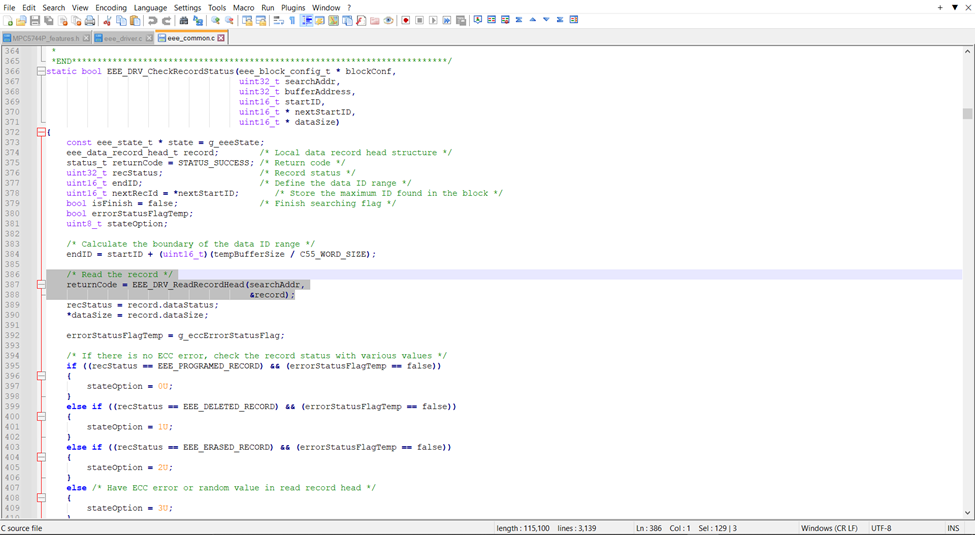Viewport: 975px width, 535px height.
Task: Click the Playback macro icon
Action: pyautogui.click(x=433, y=21)
